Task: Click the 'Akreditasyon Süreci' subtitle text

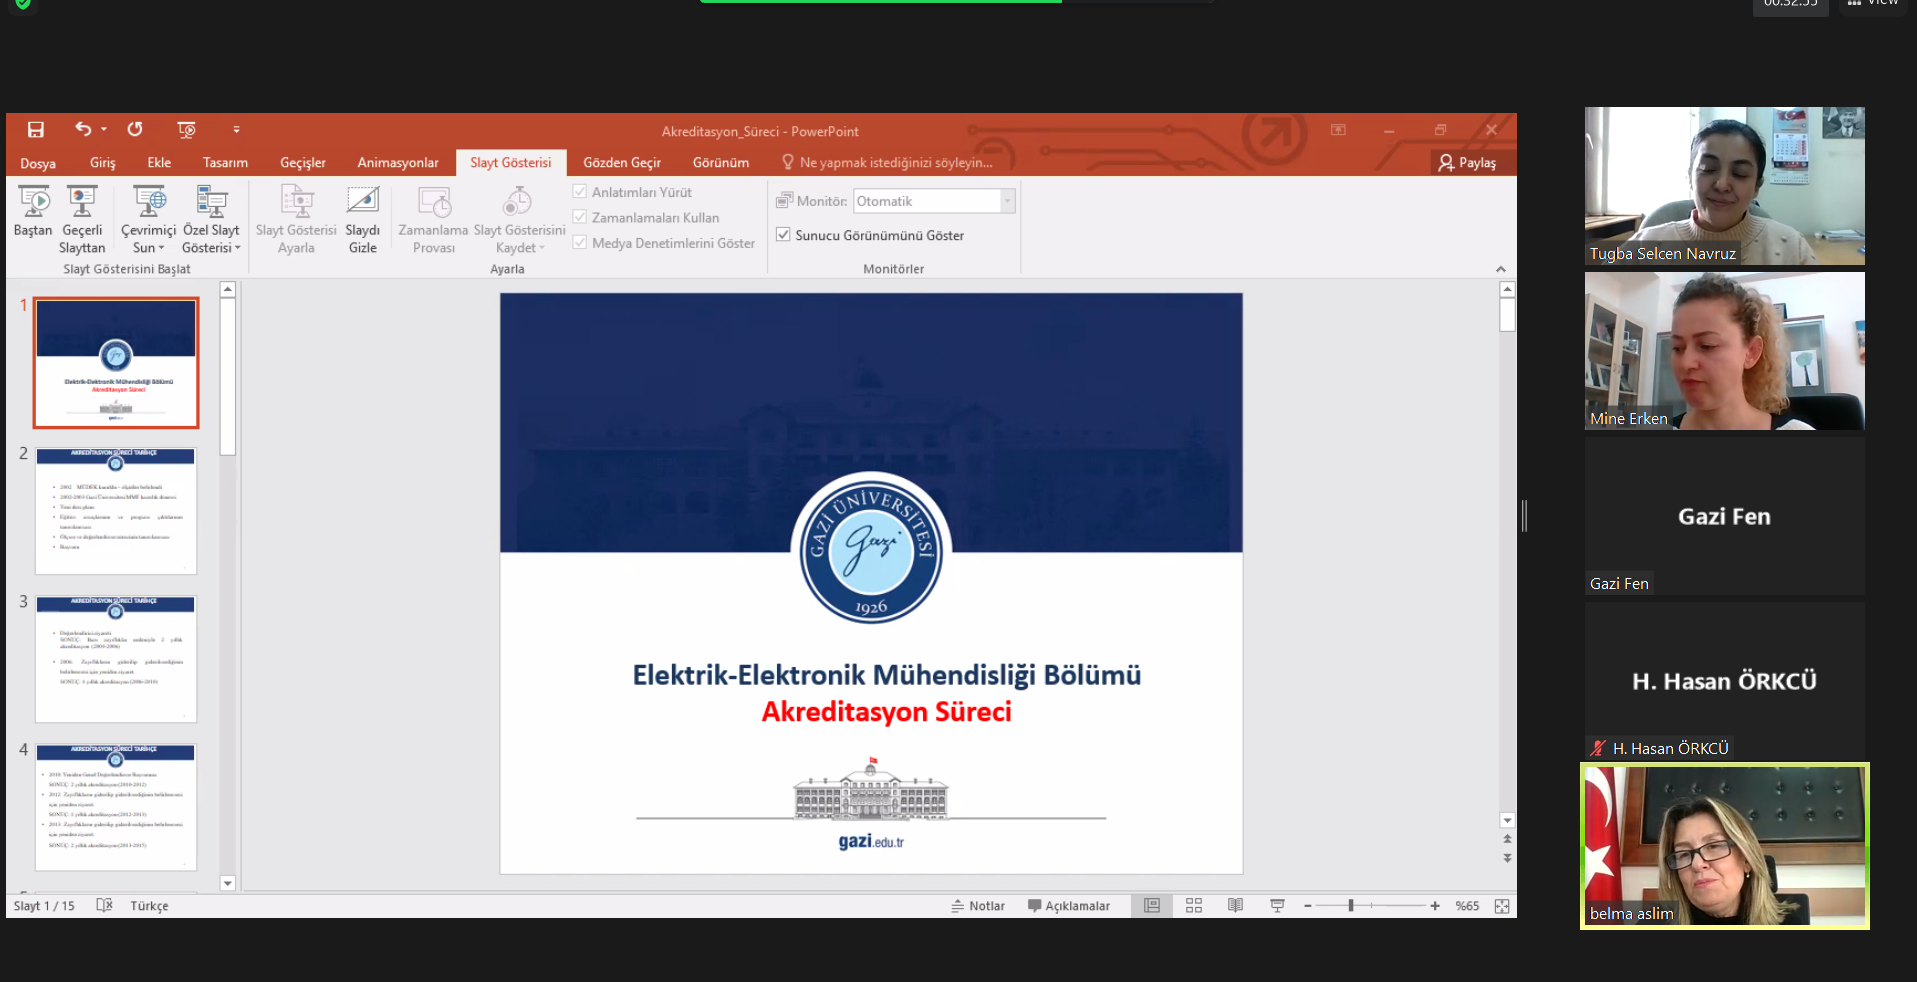Action: tap(886, 712)
